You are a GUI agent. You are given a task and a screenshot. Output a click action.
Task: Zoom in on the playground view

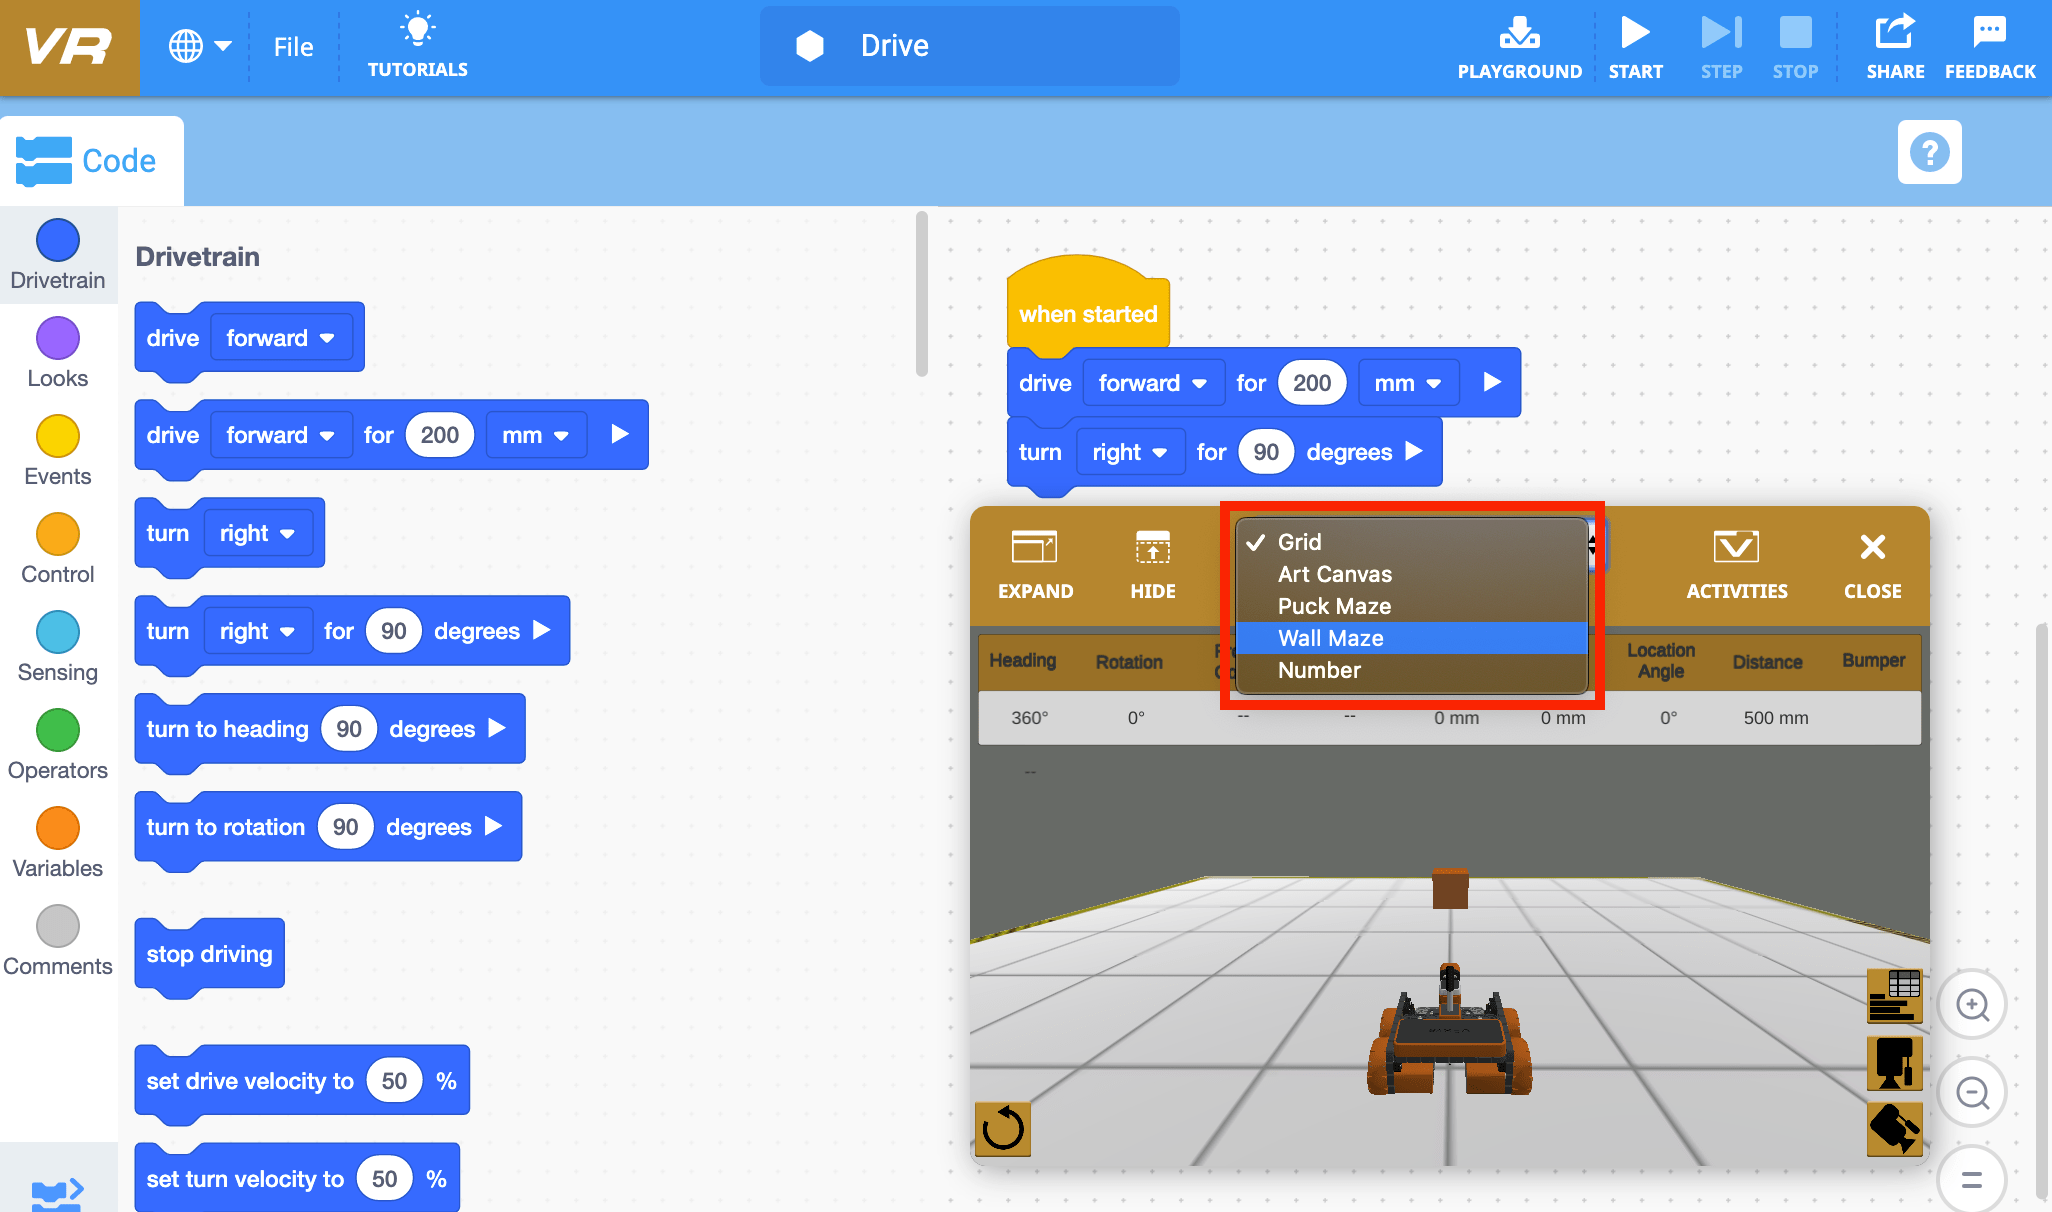1972,1005
